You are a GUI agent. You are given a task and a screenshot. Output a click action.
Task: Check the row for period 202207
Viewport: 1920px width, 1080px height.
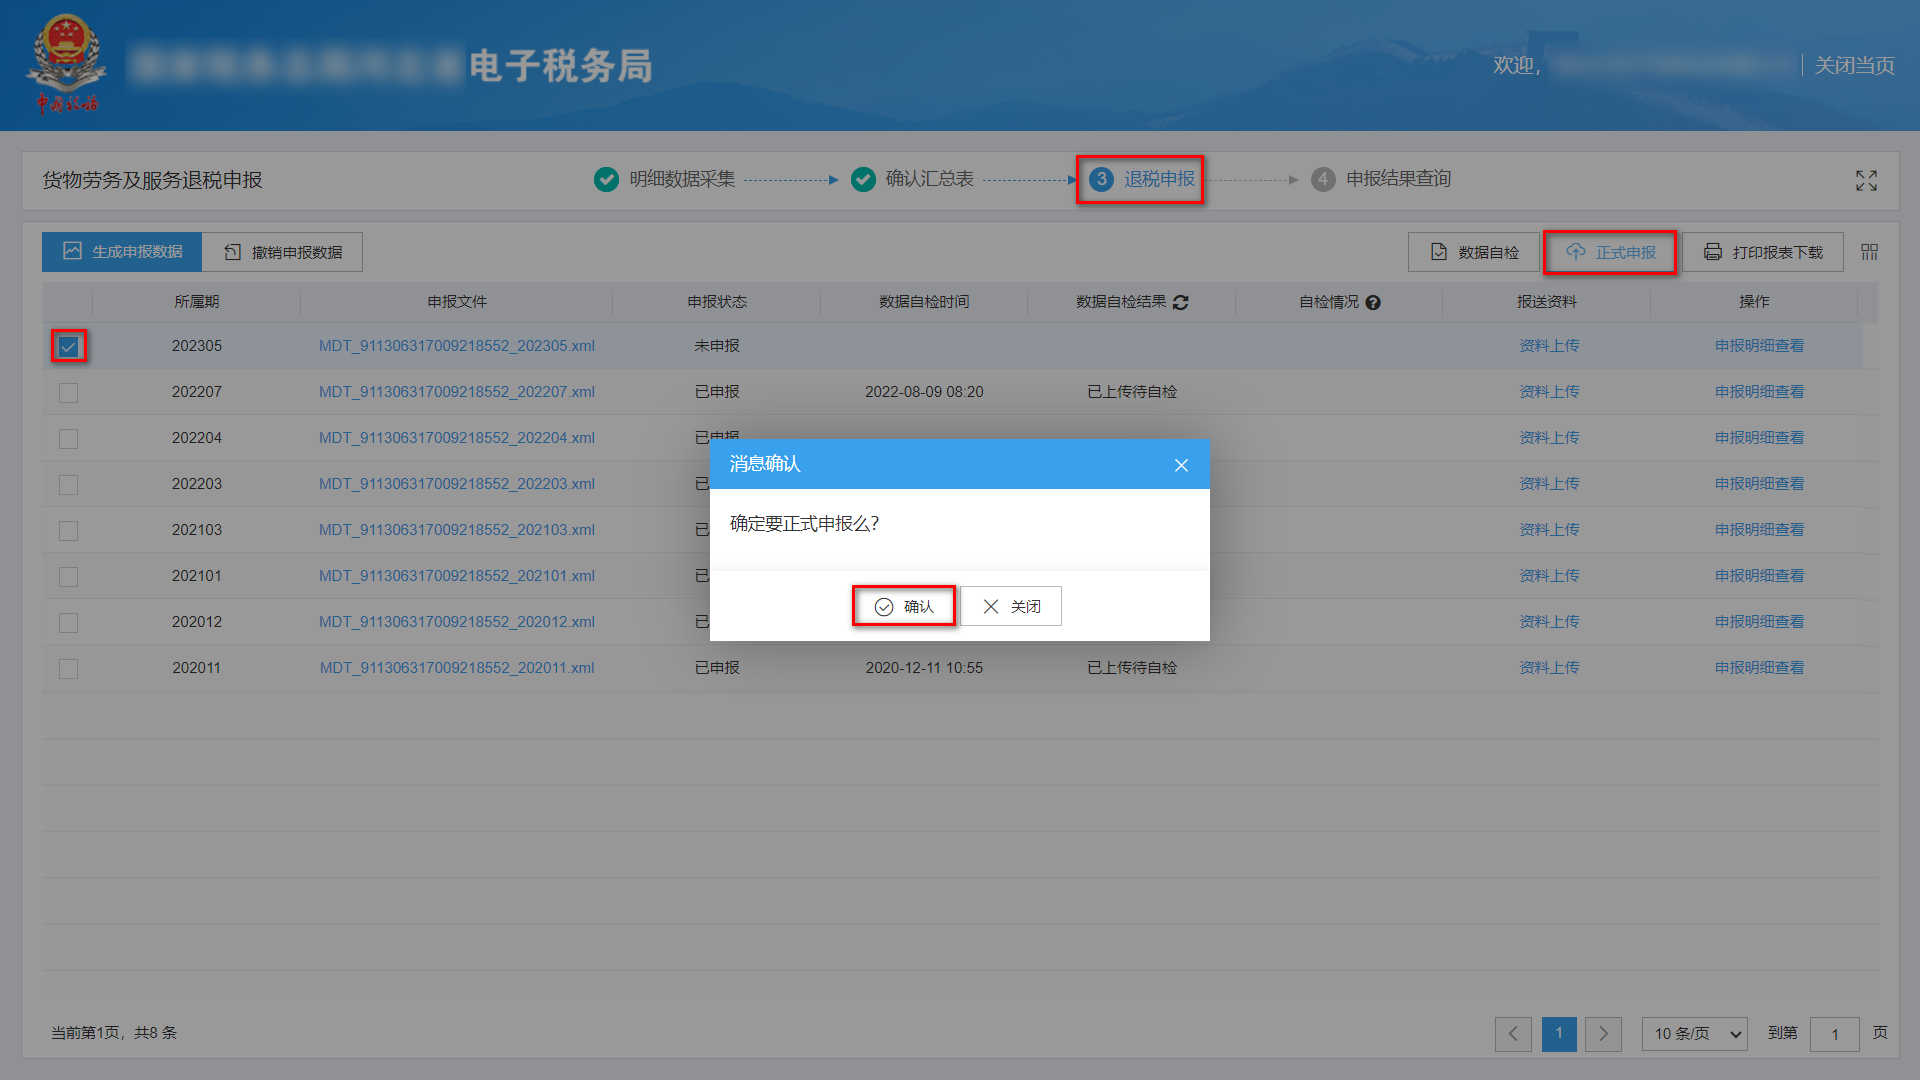point(68,392)
